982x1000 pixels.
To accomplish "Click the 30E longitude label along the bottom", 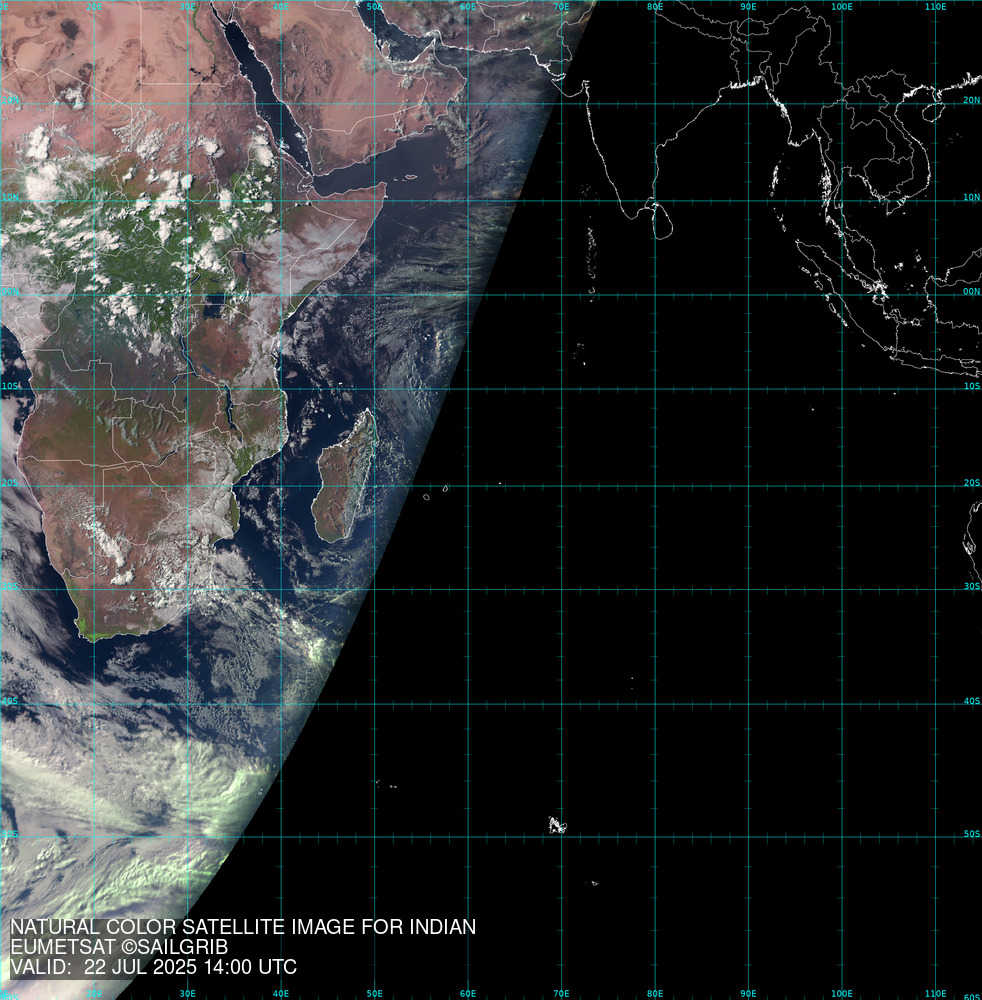I will (187, 994).
